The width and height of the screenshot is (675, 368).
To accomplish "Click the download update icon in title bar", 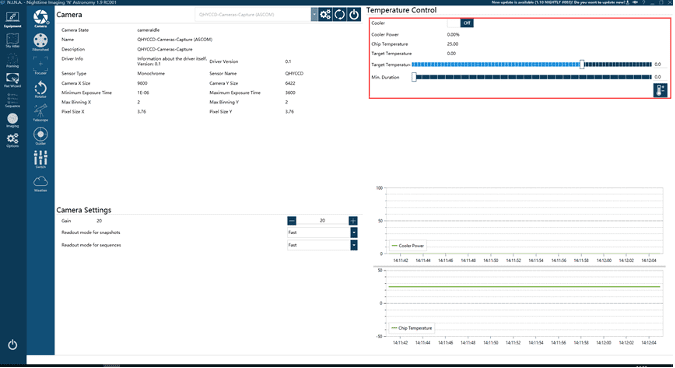I will pos(628,3).
